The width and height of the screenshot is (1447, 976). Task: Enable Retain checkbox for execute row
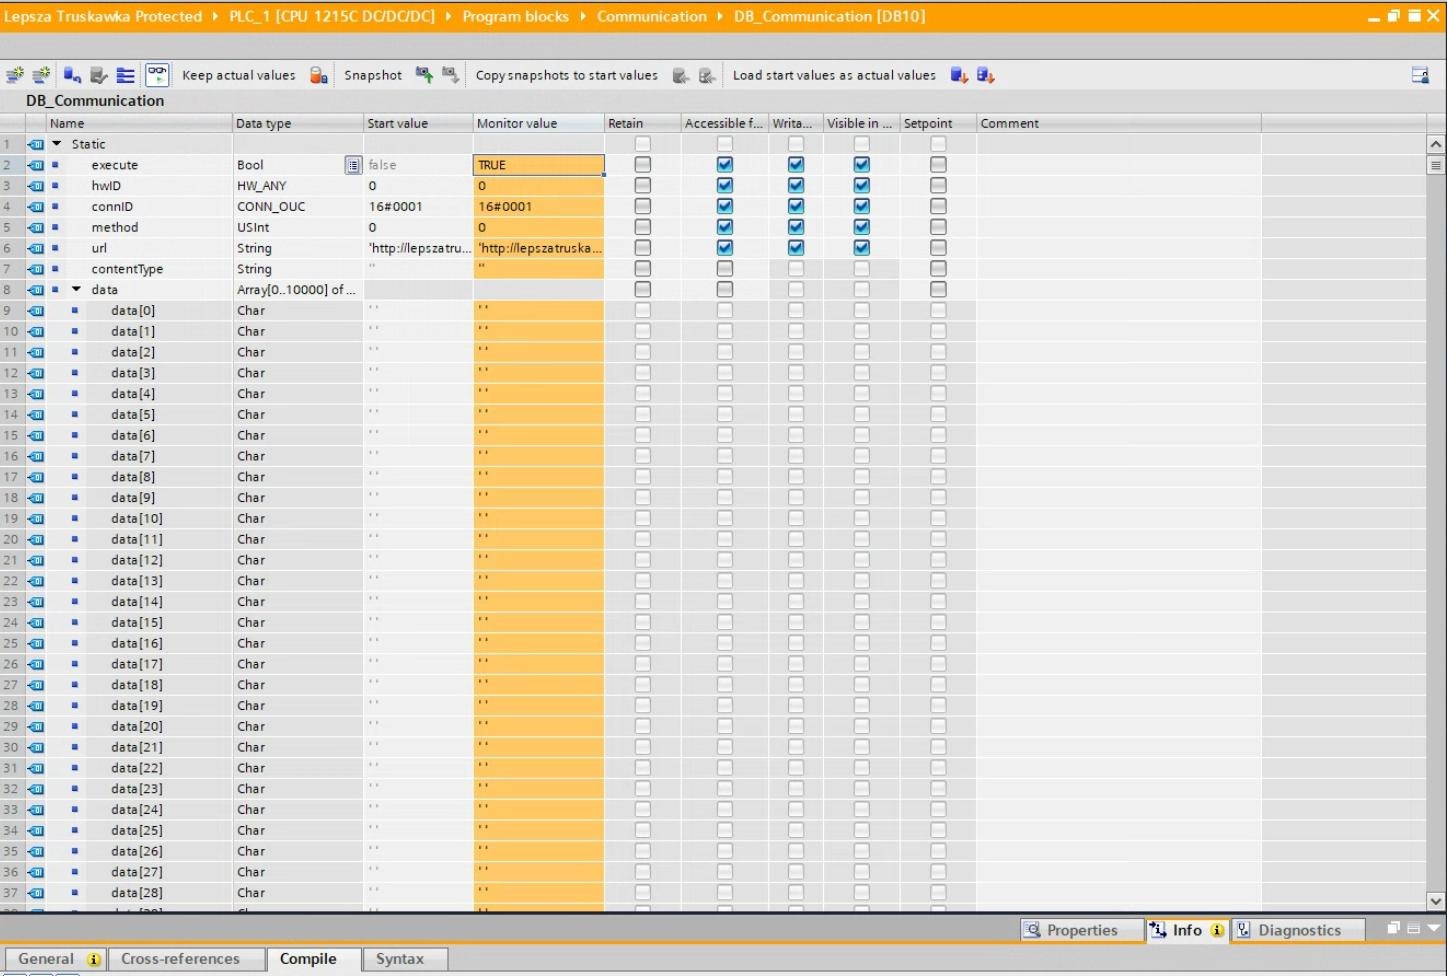643,165
